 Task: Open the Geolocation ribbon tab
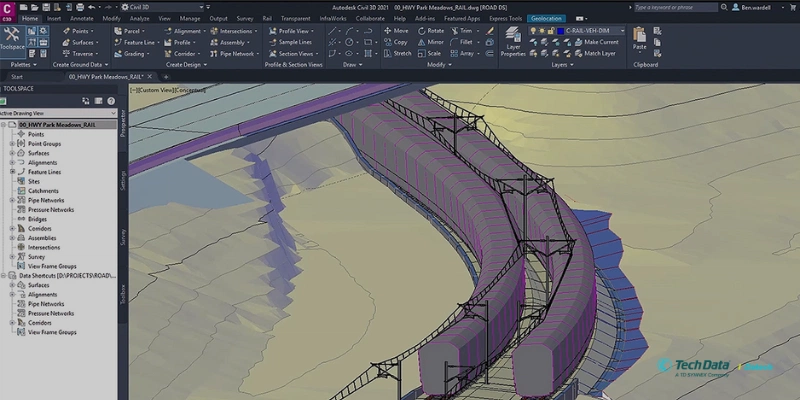click(546, 18)
